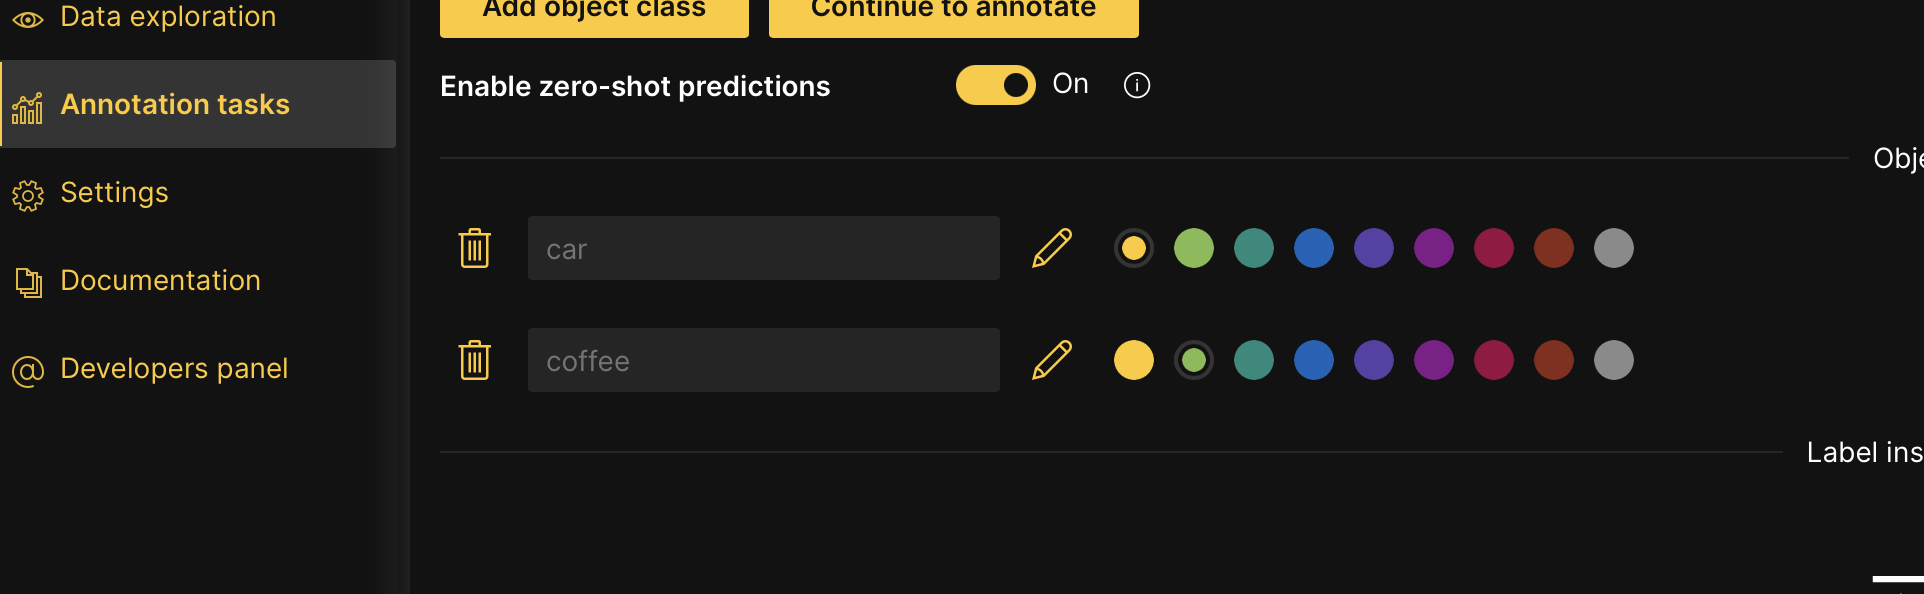Delete the coffee object class
The height and width of the screenshot is (594, 1924).
(x=474, y=360)
